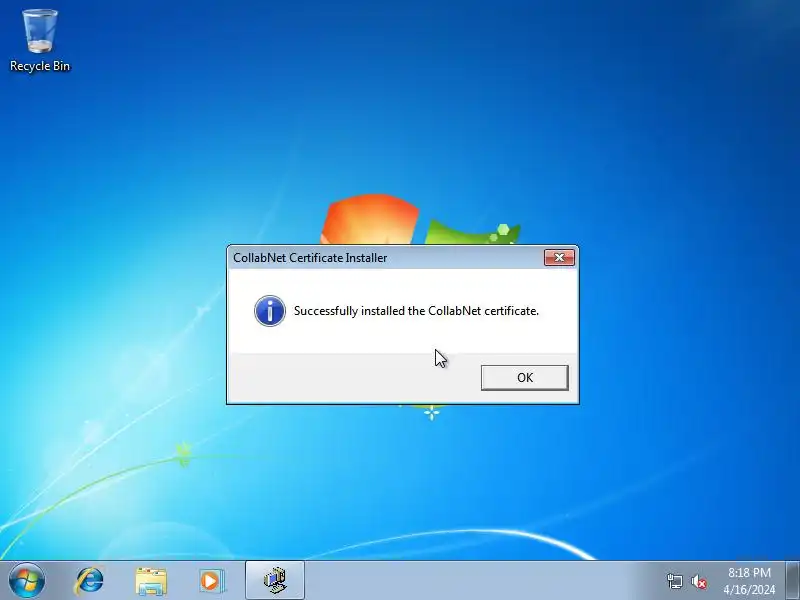Screen dimensions: 800x600
Task: Select the "Successfully installed the CollabNet certificate." message
Action: point(416,311)
